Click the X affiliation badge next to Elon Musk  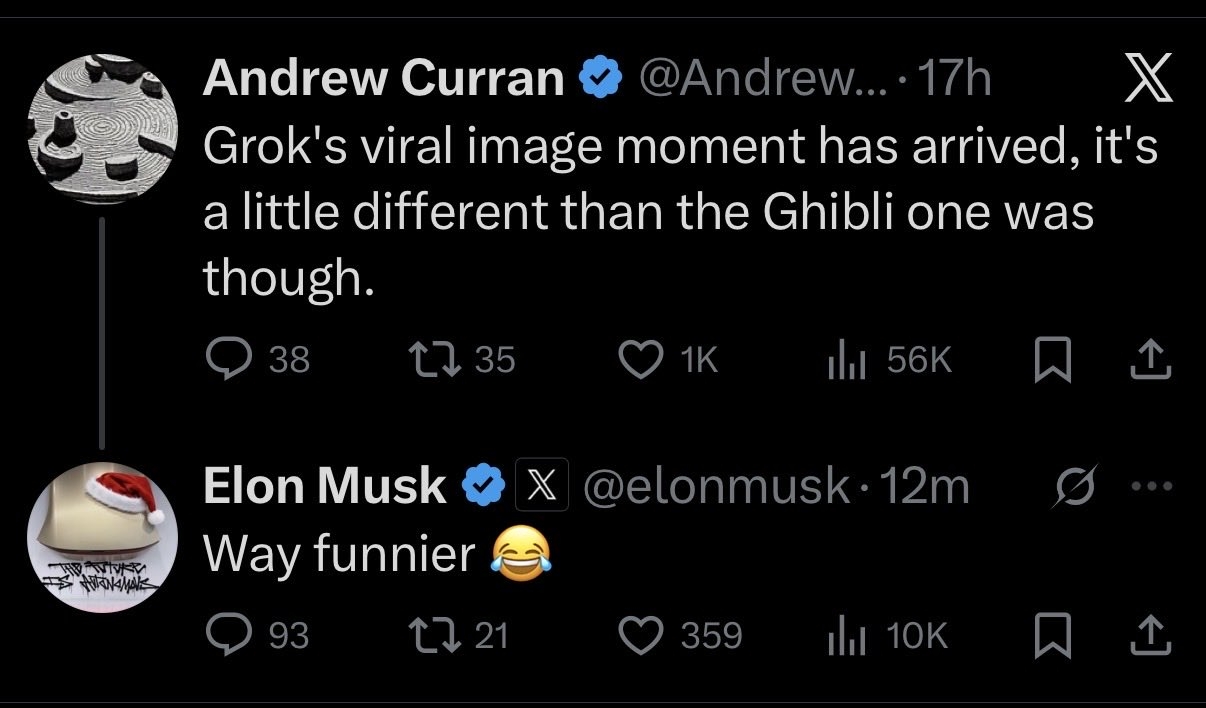click(x=541, y=487)
